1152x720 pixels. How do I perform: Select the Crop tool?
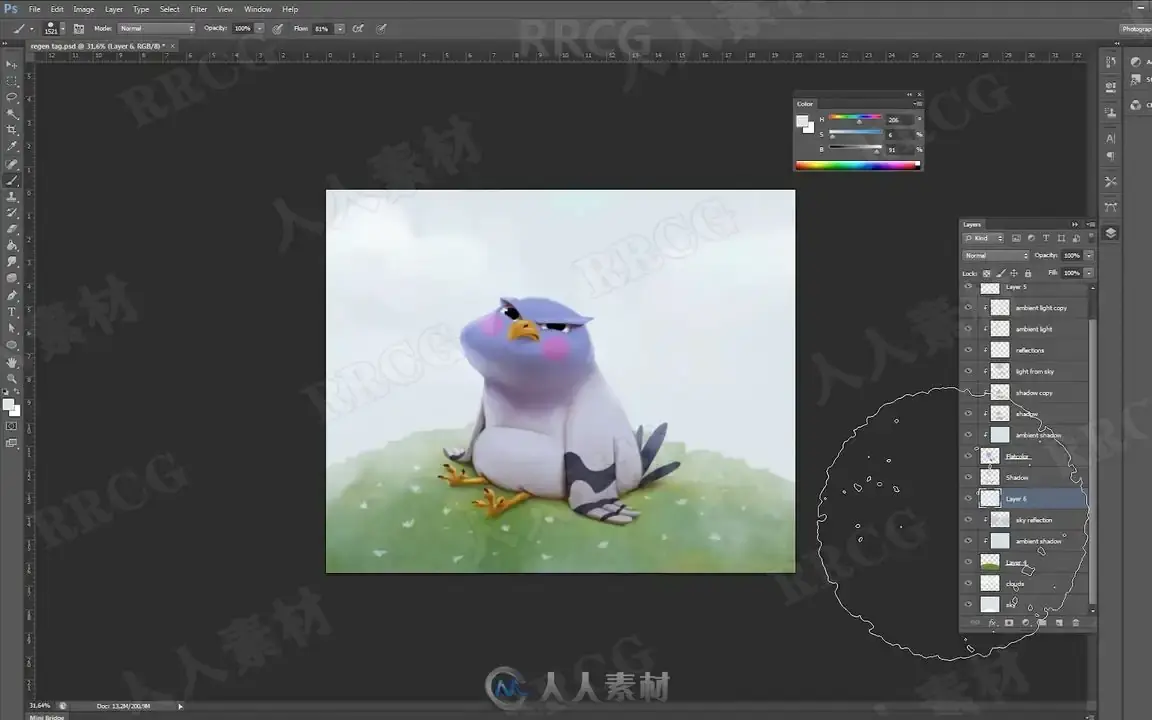tap(12, 130)
